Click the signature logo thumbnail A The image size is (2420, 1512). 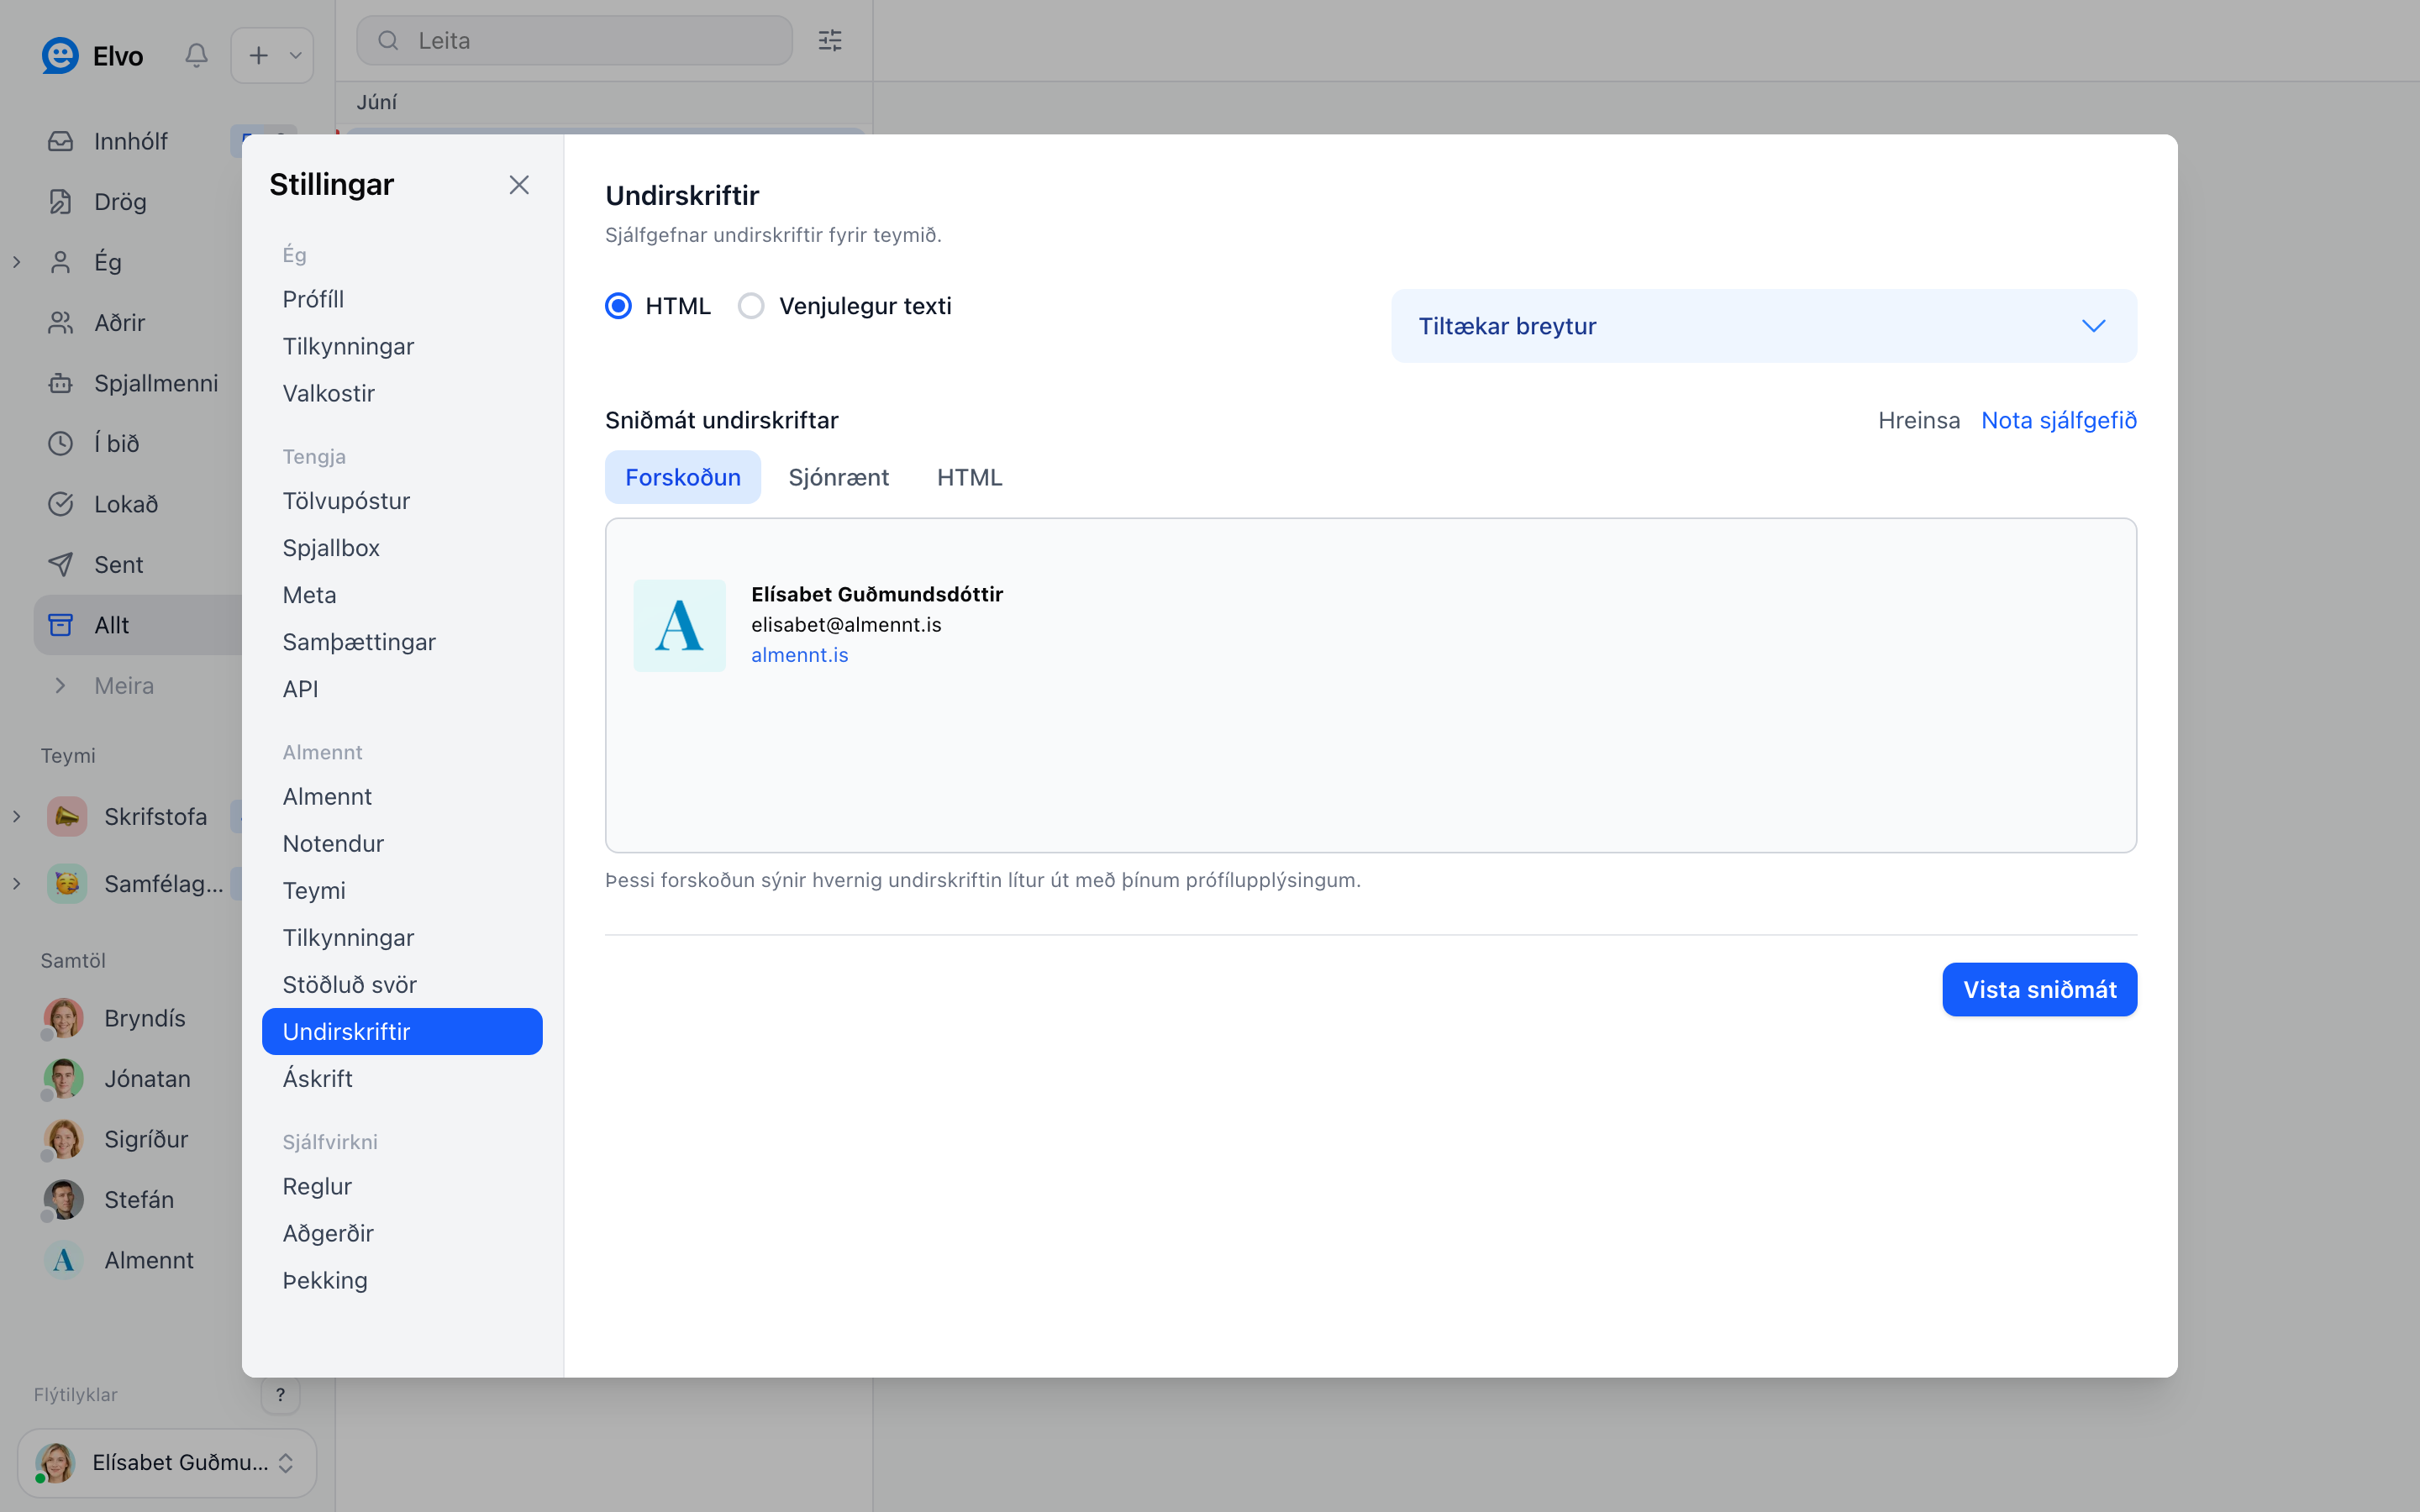(x=680, y=625)
